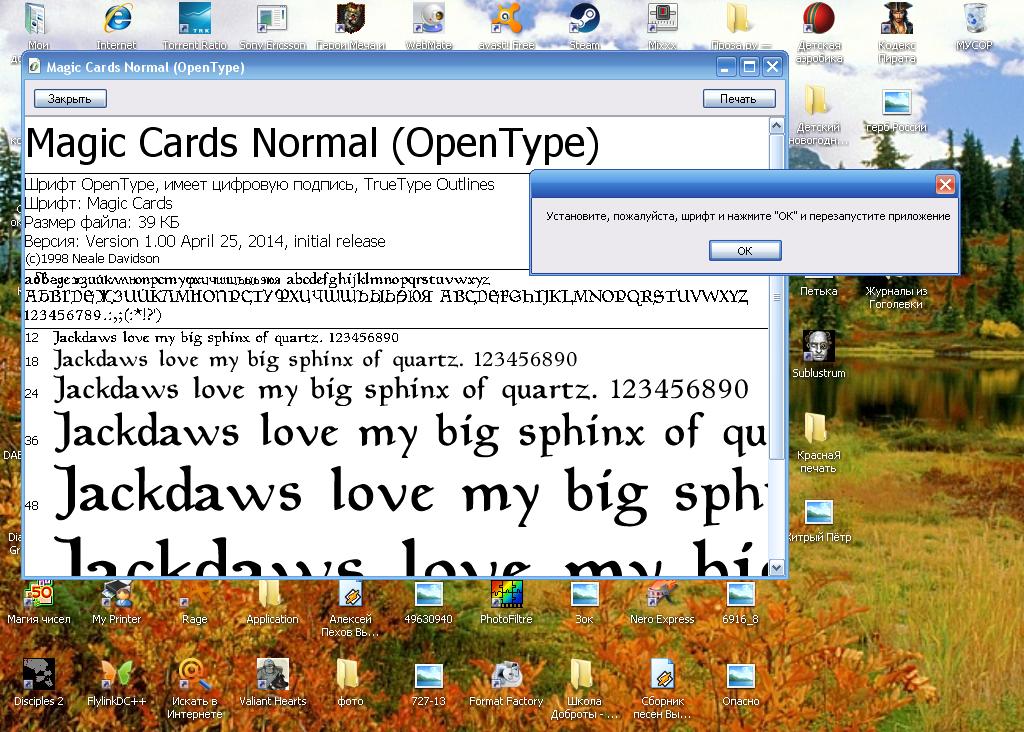This screenshot has height=732, width=1024.
Task: Select the МУСОР recycle bin icon
Action: click(974, 19)
